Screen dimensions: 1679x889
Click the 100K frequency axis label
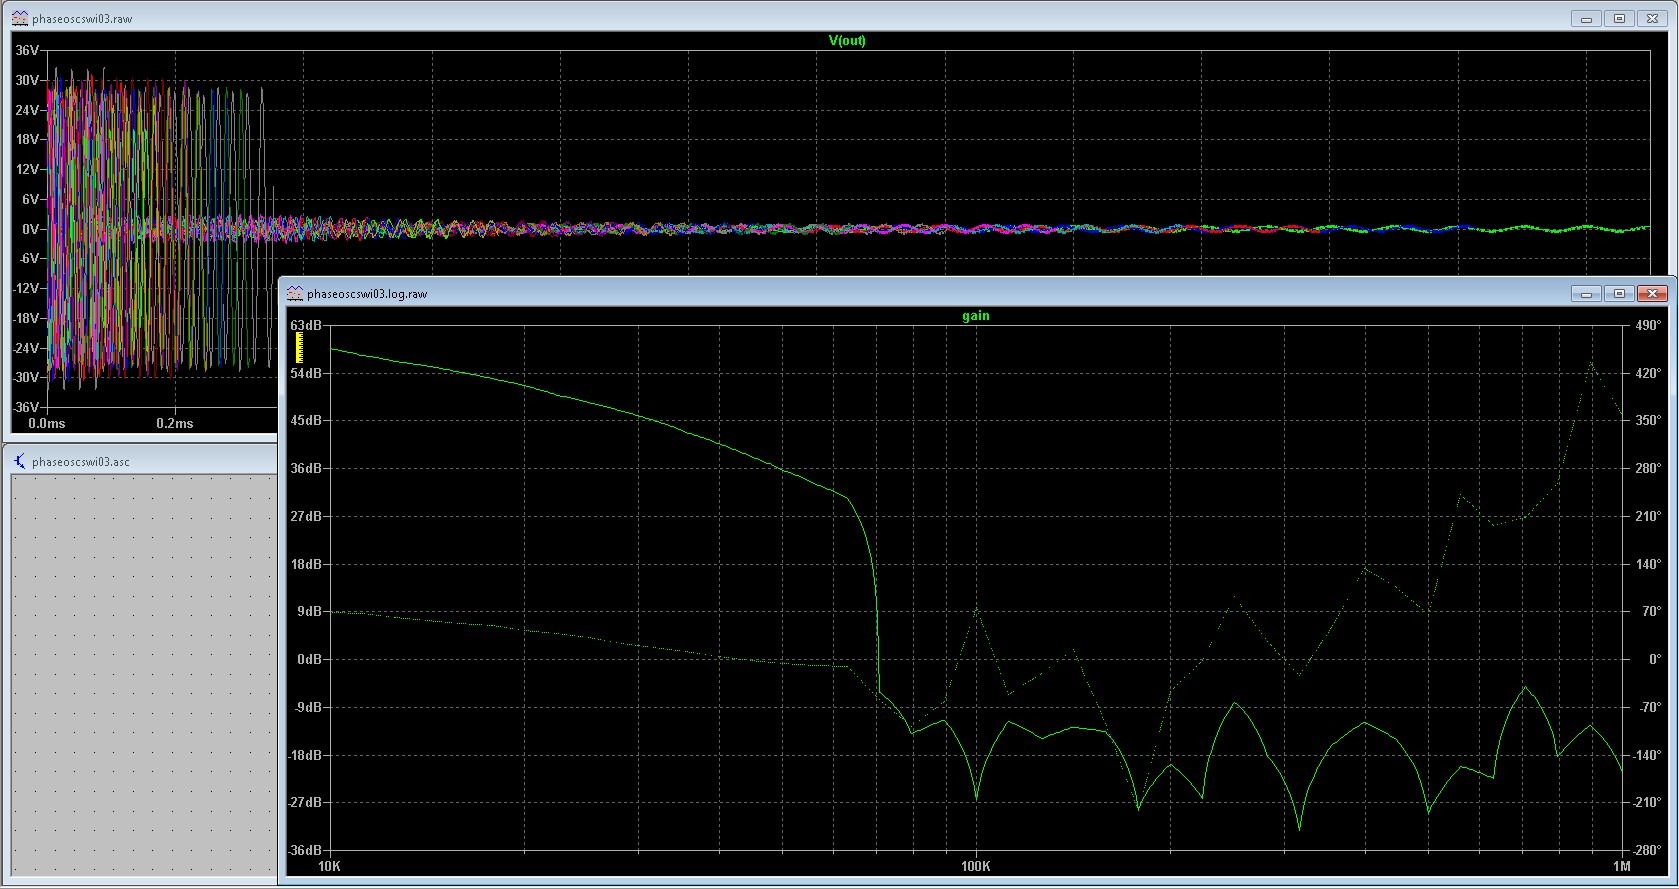coord(976,866)
